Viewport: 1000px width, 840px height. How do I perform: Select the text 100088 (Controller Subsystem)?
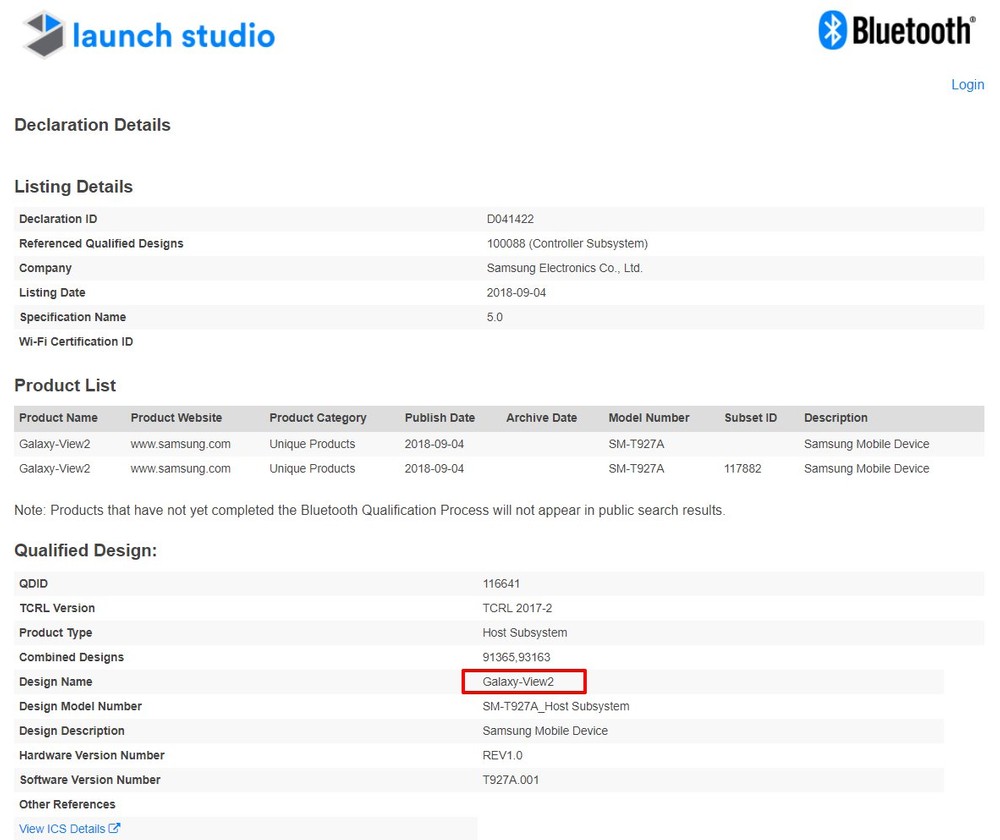(567, 244)
